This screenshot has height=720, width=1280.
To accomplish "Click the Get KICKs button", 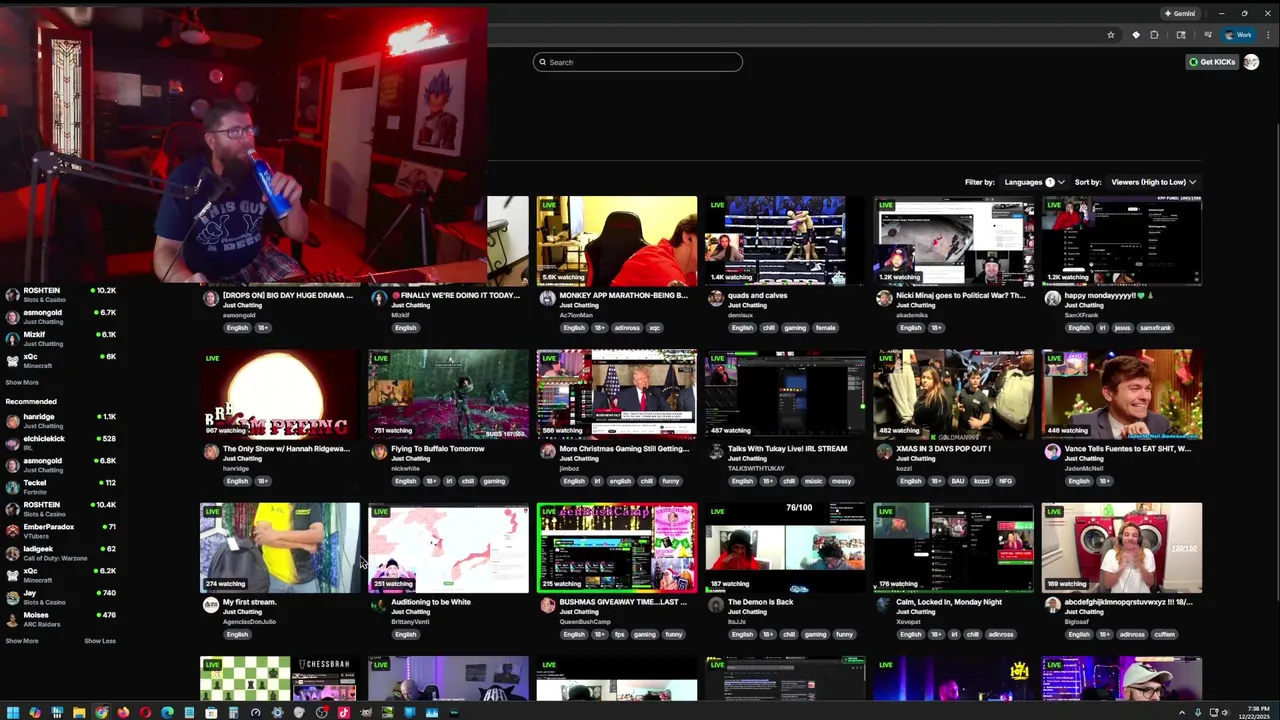I will coord(1212,62).
